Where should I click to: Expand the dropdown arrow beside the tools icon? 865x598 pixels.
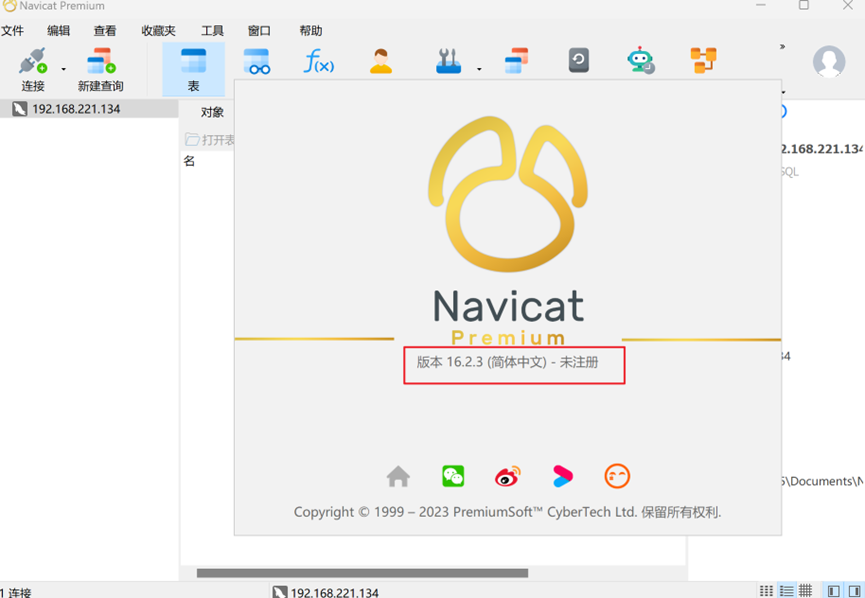click(x=479, y=69)
